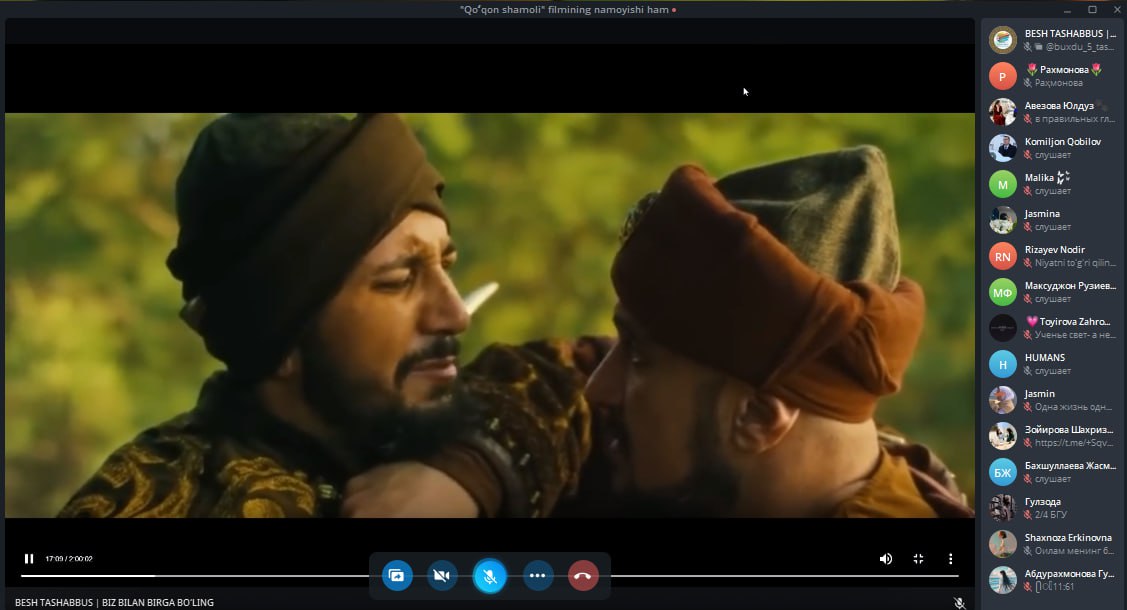Select participant Rizayev Nodir
This screenshot has height=610, width=1127.
click(1052, 256)
